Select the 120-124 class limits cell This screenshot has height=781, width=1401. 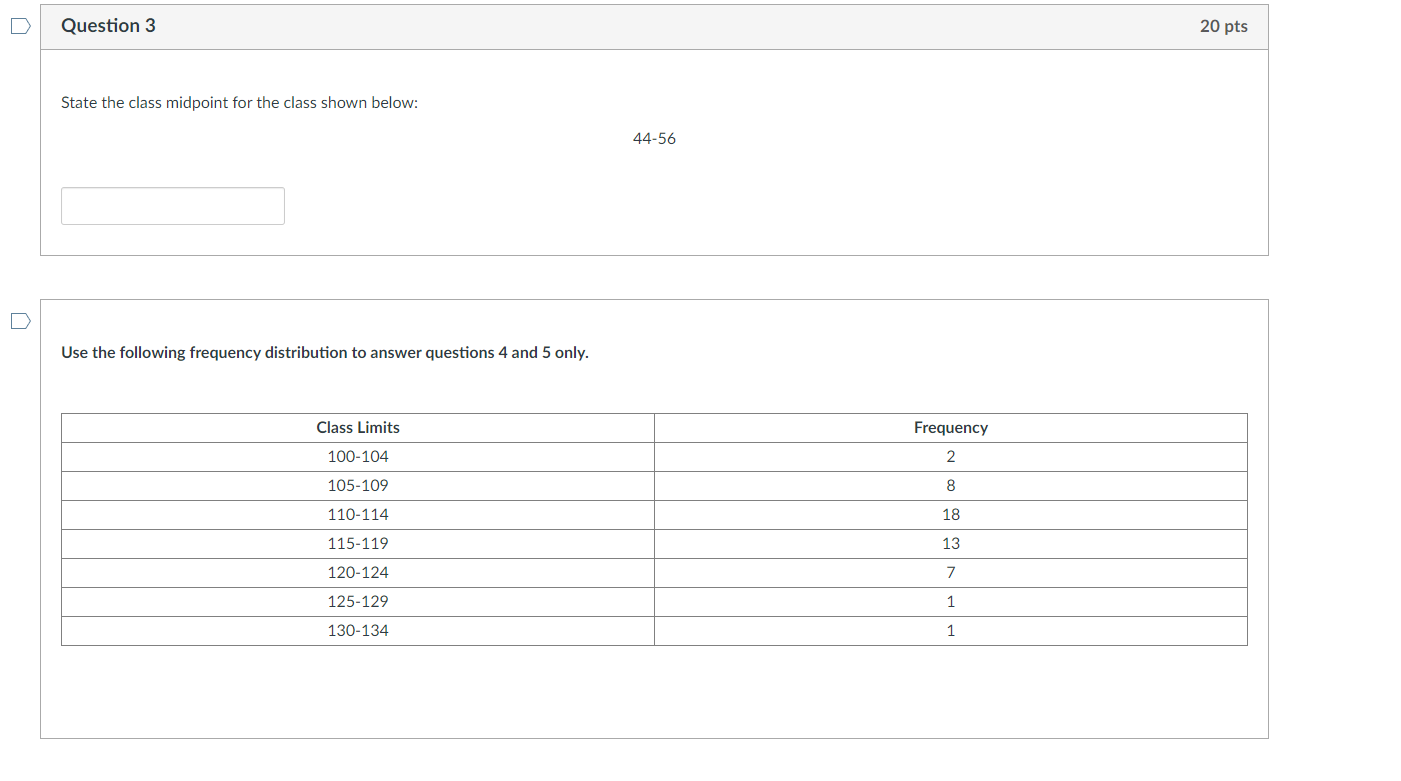tap(357, 572)
